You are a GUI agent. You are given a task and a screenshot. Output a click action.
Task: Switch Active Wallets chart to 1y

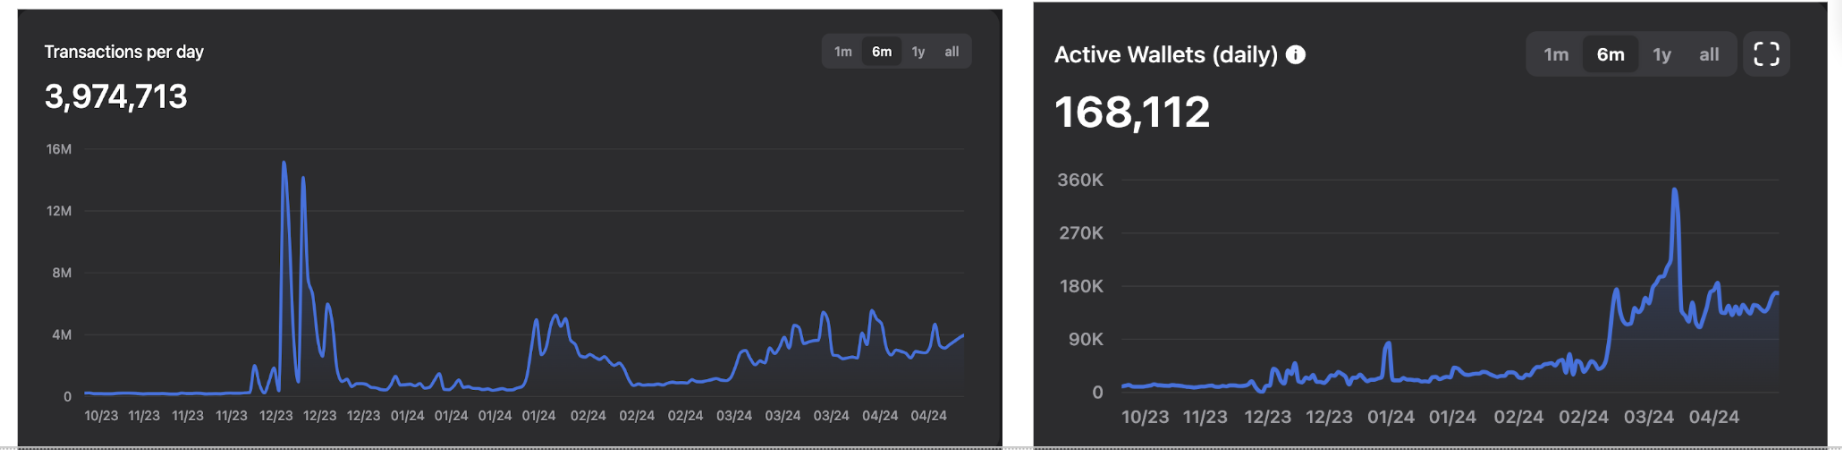(1661, 55)
